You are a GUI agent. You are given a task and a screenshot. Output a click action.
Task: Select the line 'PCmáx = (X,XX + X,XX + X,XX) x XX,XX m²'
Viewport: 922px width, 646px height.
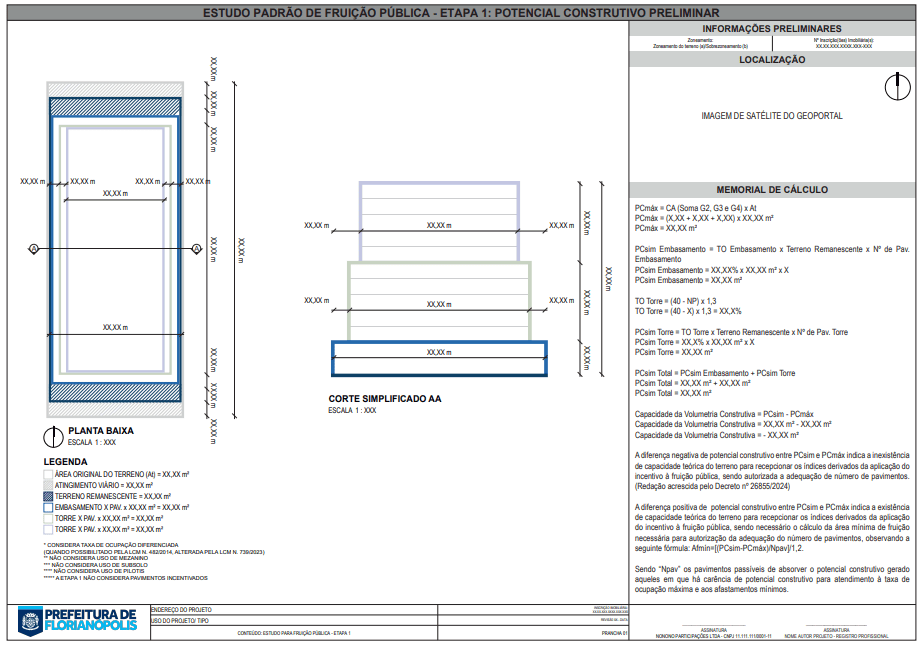[x=704, y=218]
